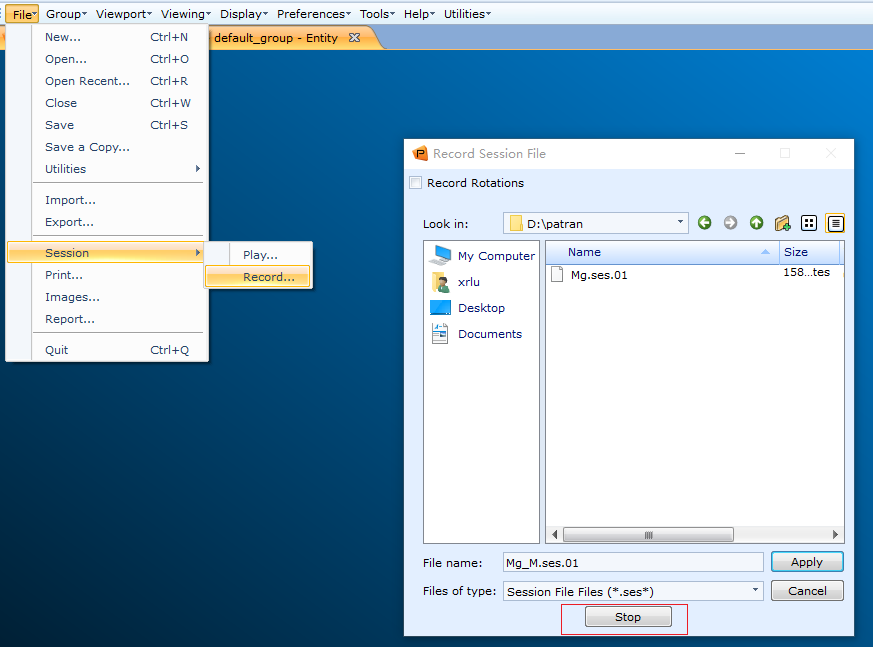Click the horizontal scrollbar thumb in the file list
This screenshot has width=873, height=647.
(648, 535)
